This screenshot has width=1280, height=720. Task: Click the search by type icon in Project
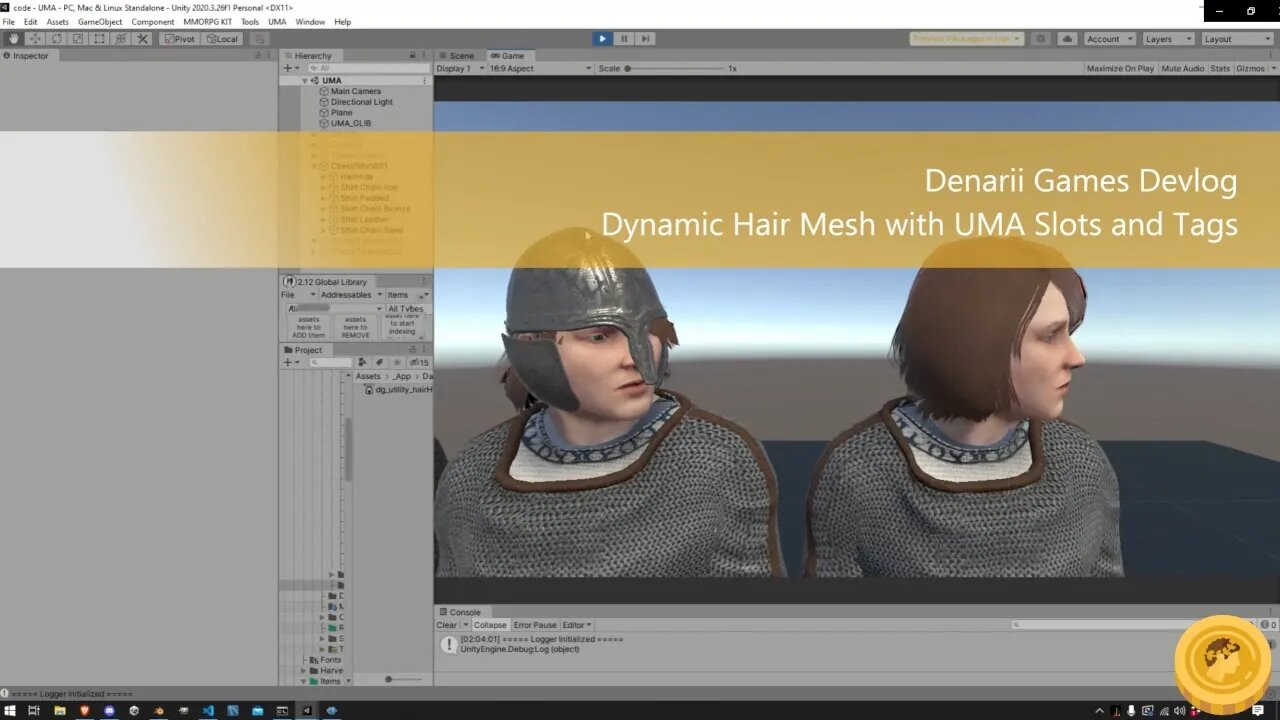[x=363, y=362]
